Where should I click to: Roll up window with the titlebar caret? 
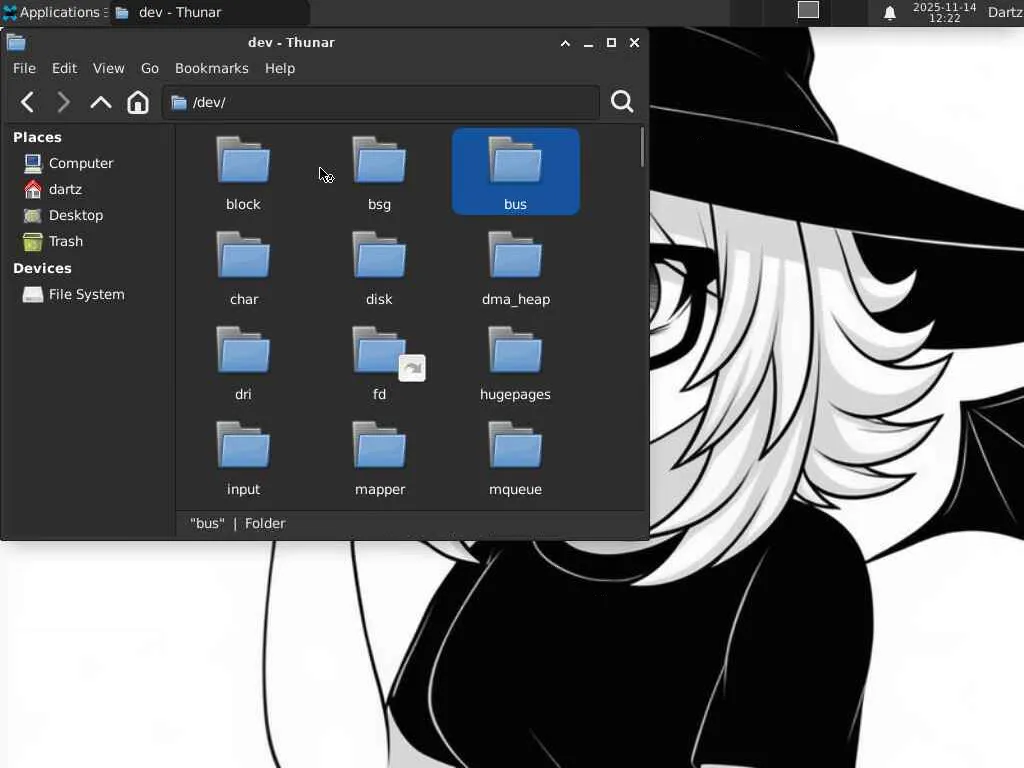565,43
